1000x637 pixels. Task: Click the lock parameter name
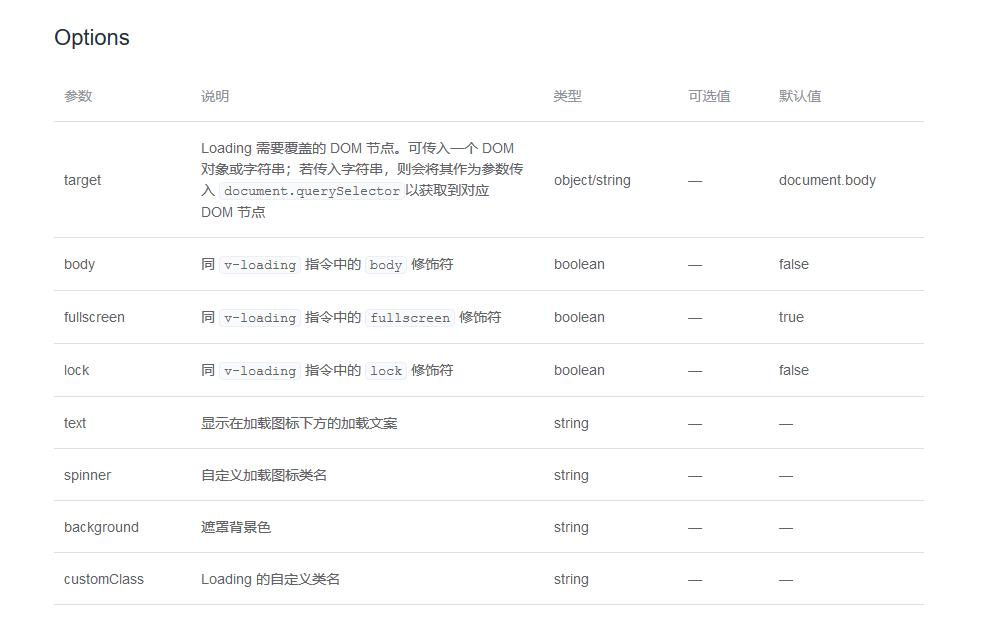(x=76, y=370)
